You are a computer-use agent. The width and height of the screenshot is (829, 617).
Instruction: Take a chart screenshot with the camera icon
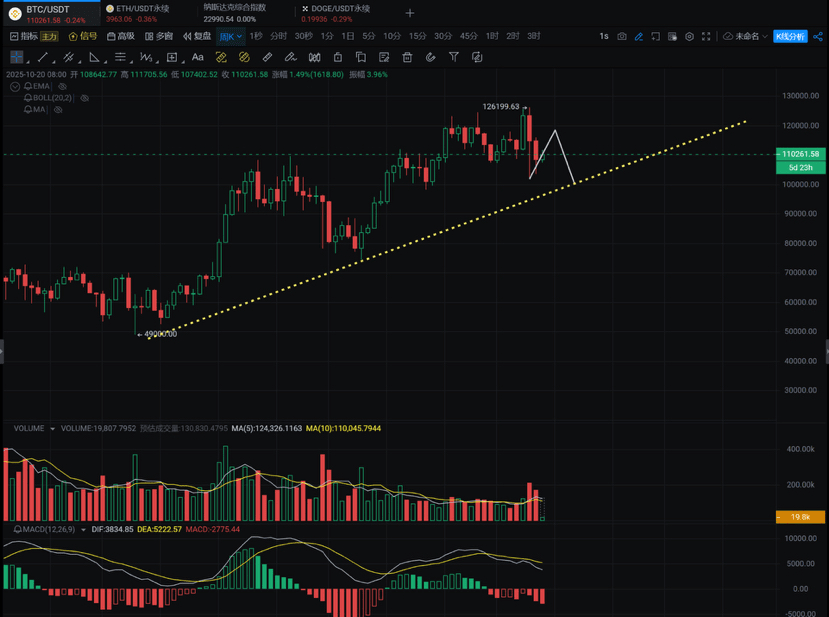(622, 36)
